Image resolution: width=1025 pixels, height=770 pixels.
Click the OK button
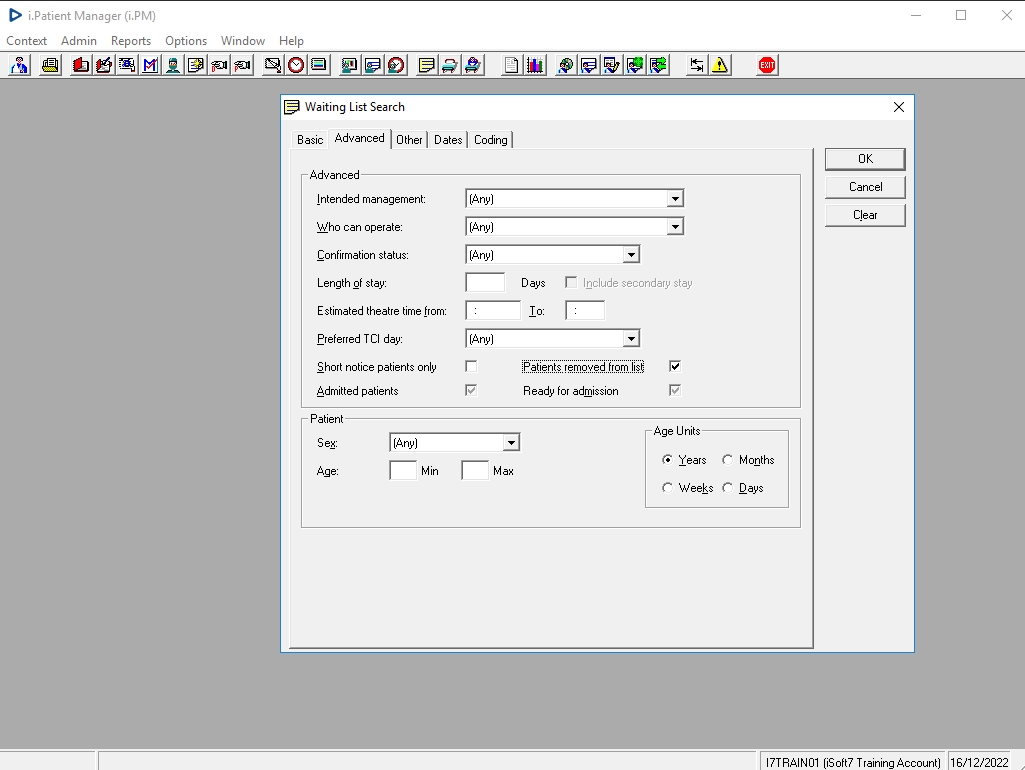tap(865, 159)
